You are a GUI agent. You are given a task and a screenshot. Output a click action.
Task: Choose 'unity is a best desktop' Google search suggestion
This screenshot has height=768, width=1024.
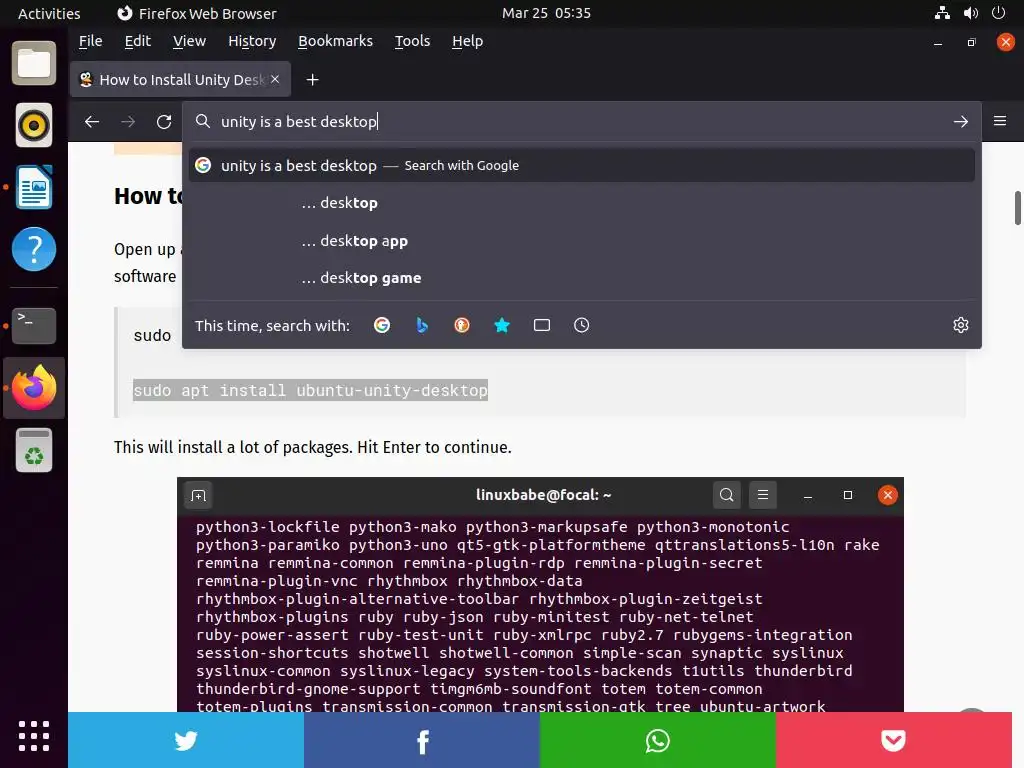(x=581, y=165)
